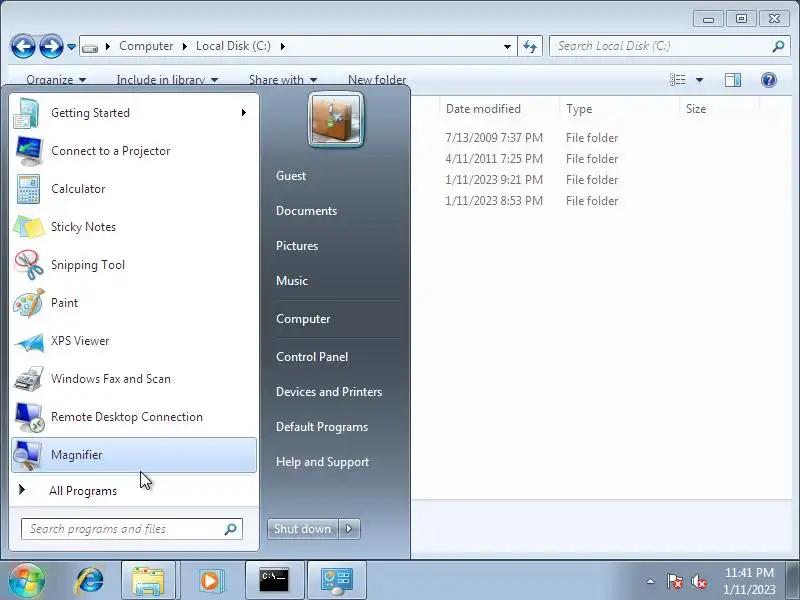This screenshot has height=600, width=800.
Task: Click the change view icon
Action: [678, 80]
